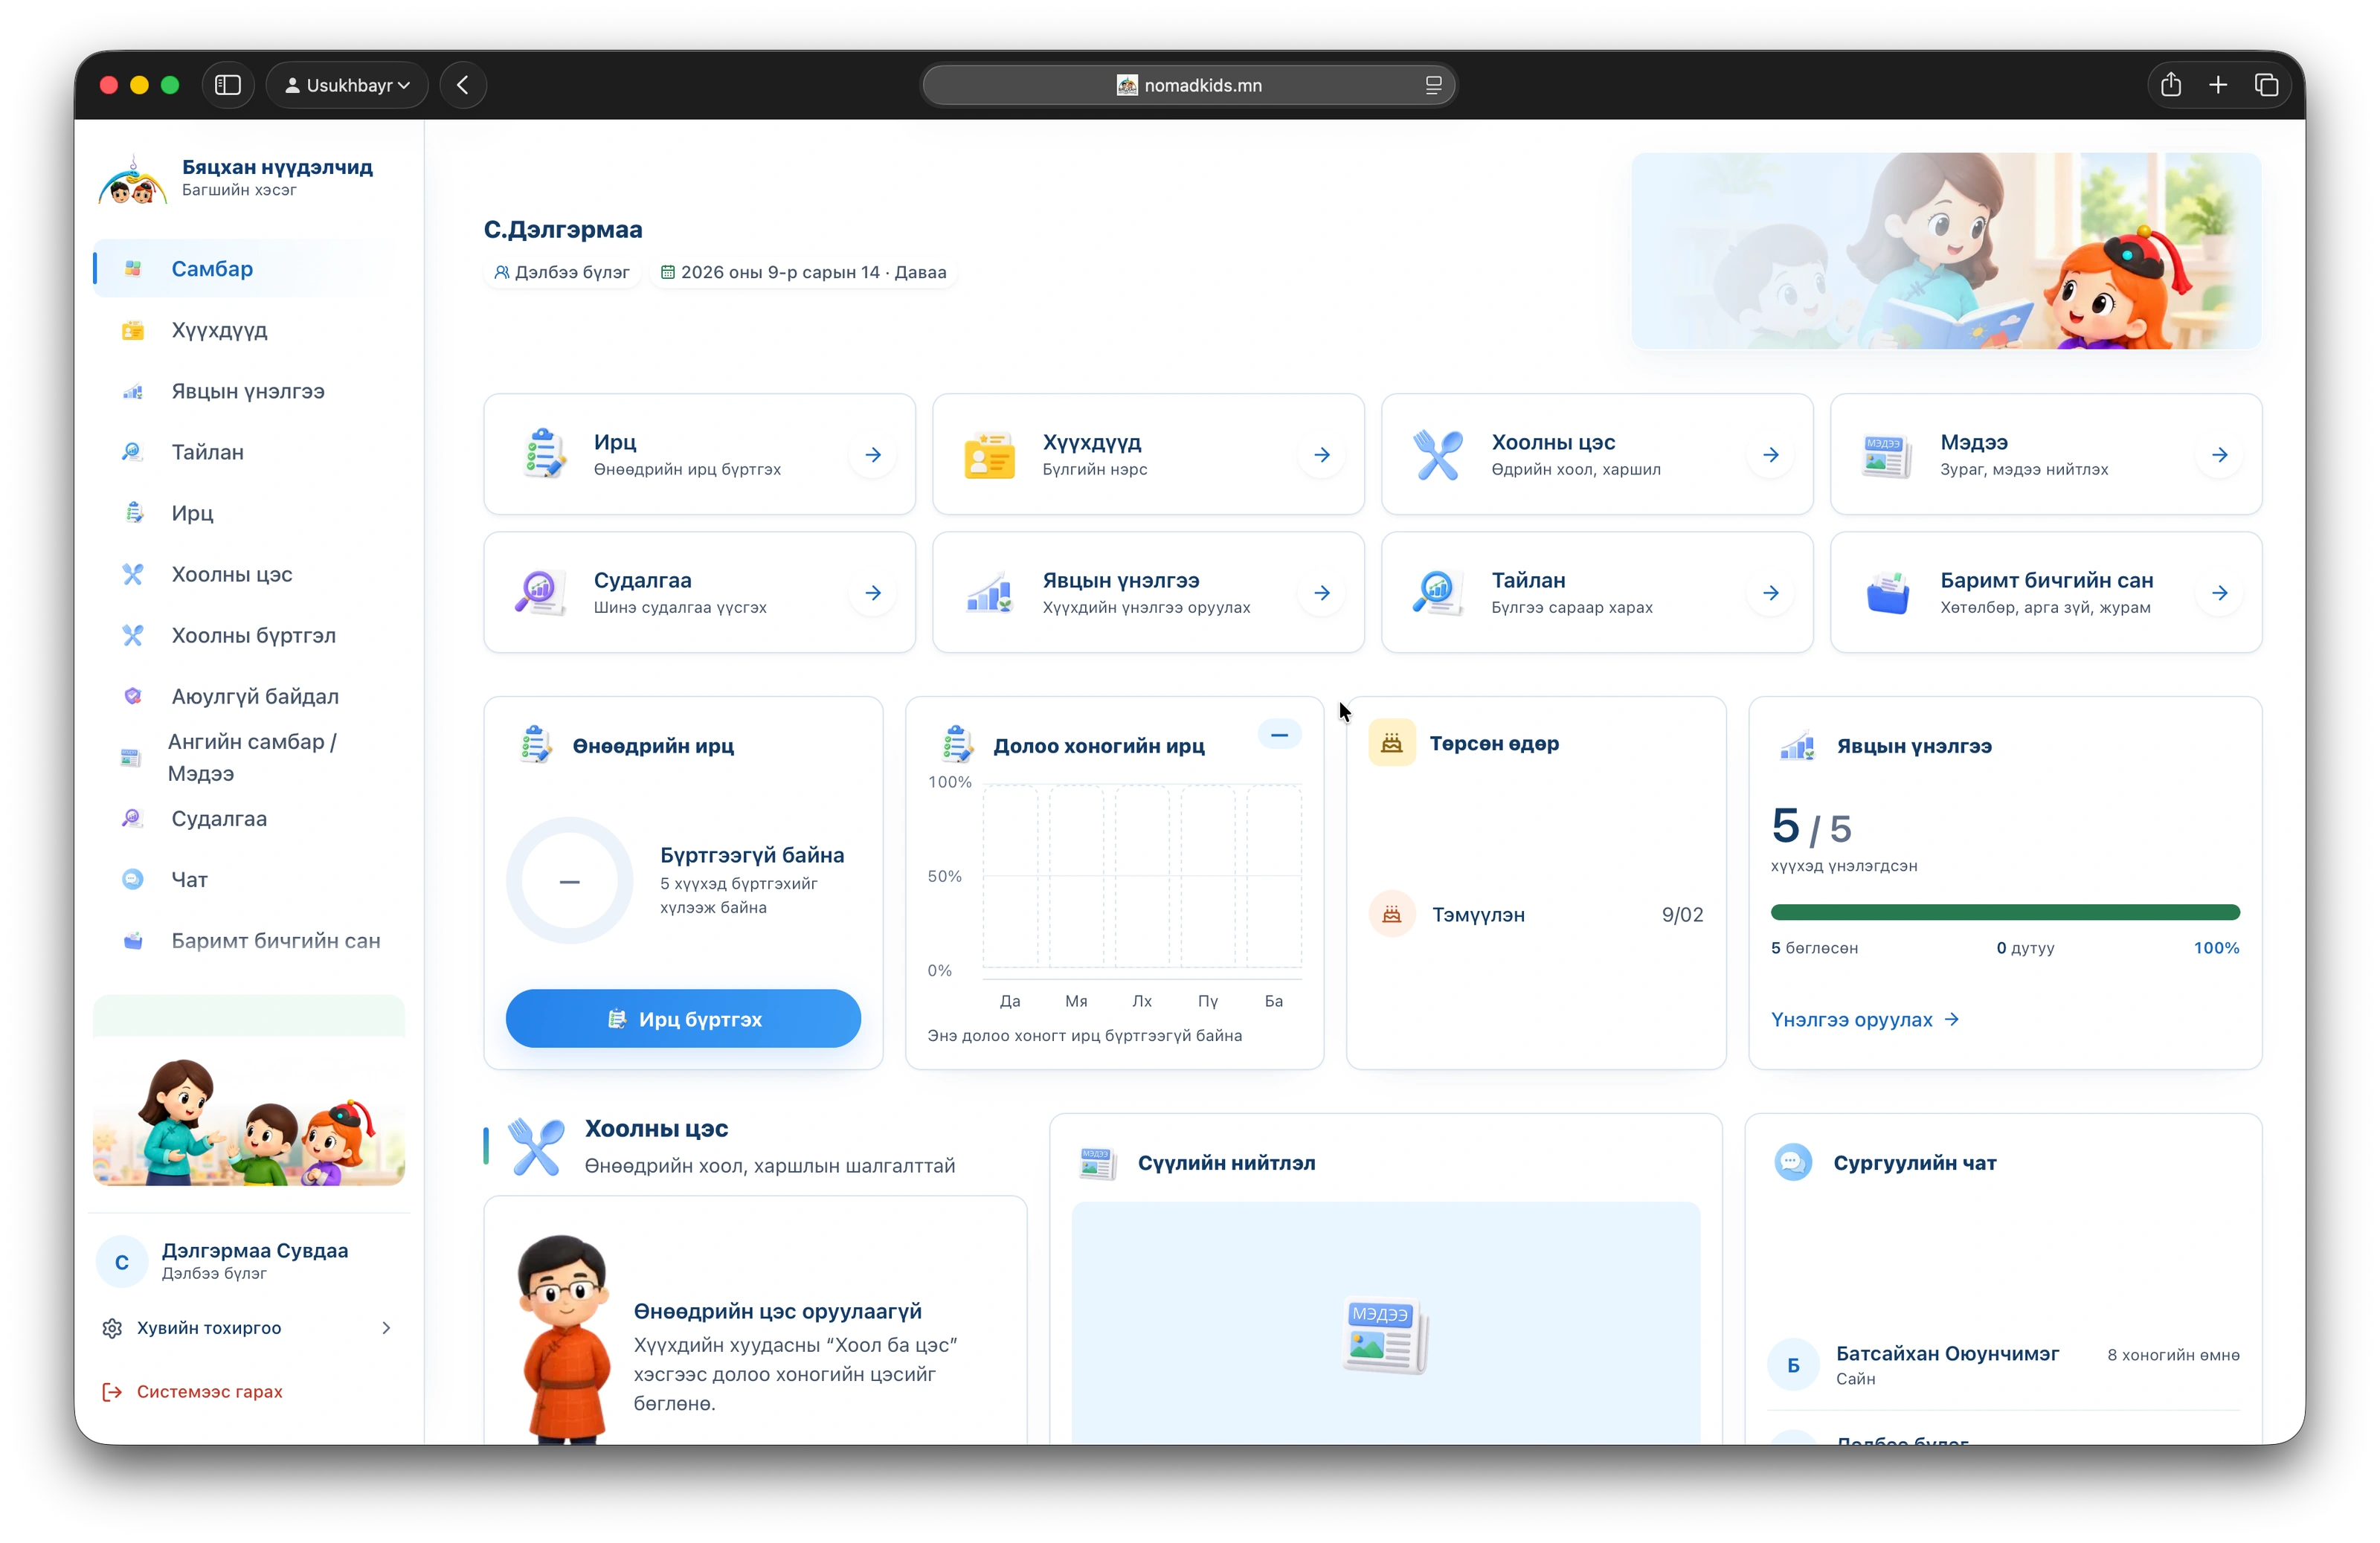Open Баримт бичгийн сан in sidebar
Screen dimensions: 2380x1543
[x=248, y=940]
